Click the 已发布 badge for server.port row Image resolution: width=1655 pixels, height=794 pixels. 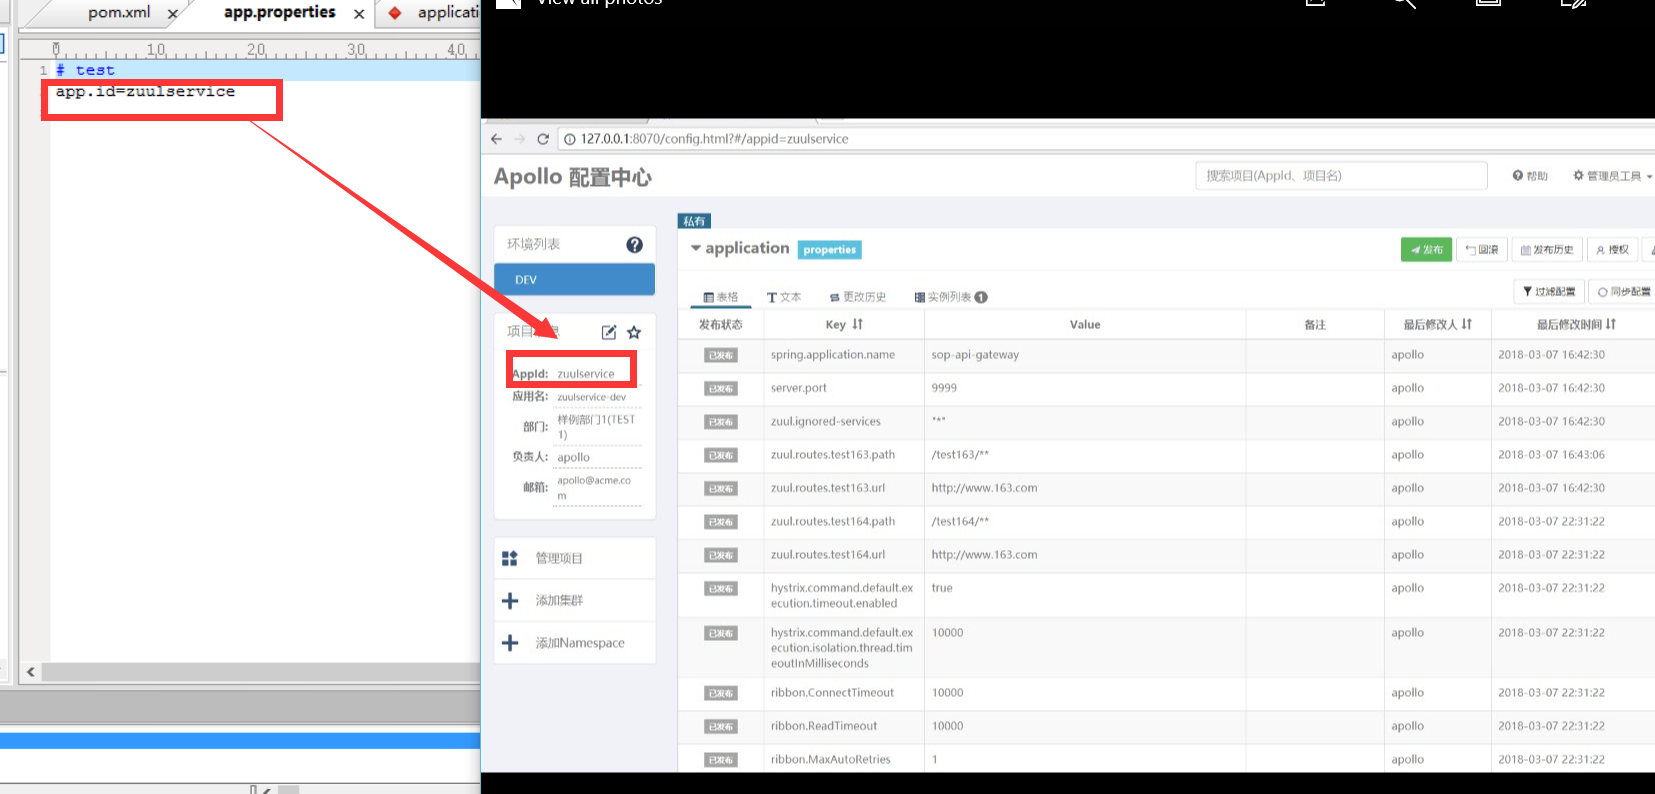click(x=720, y=388)
